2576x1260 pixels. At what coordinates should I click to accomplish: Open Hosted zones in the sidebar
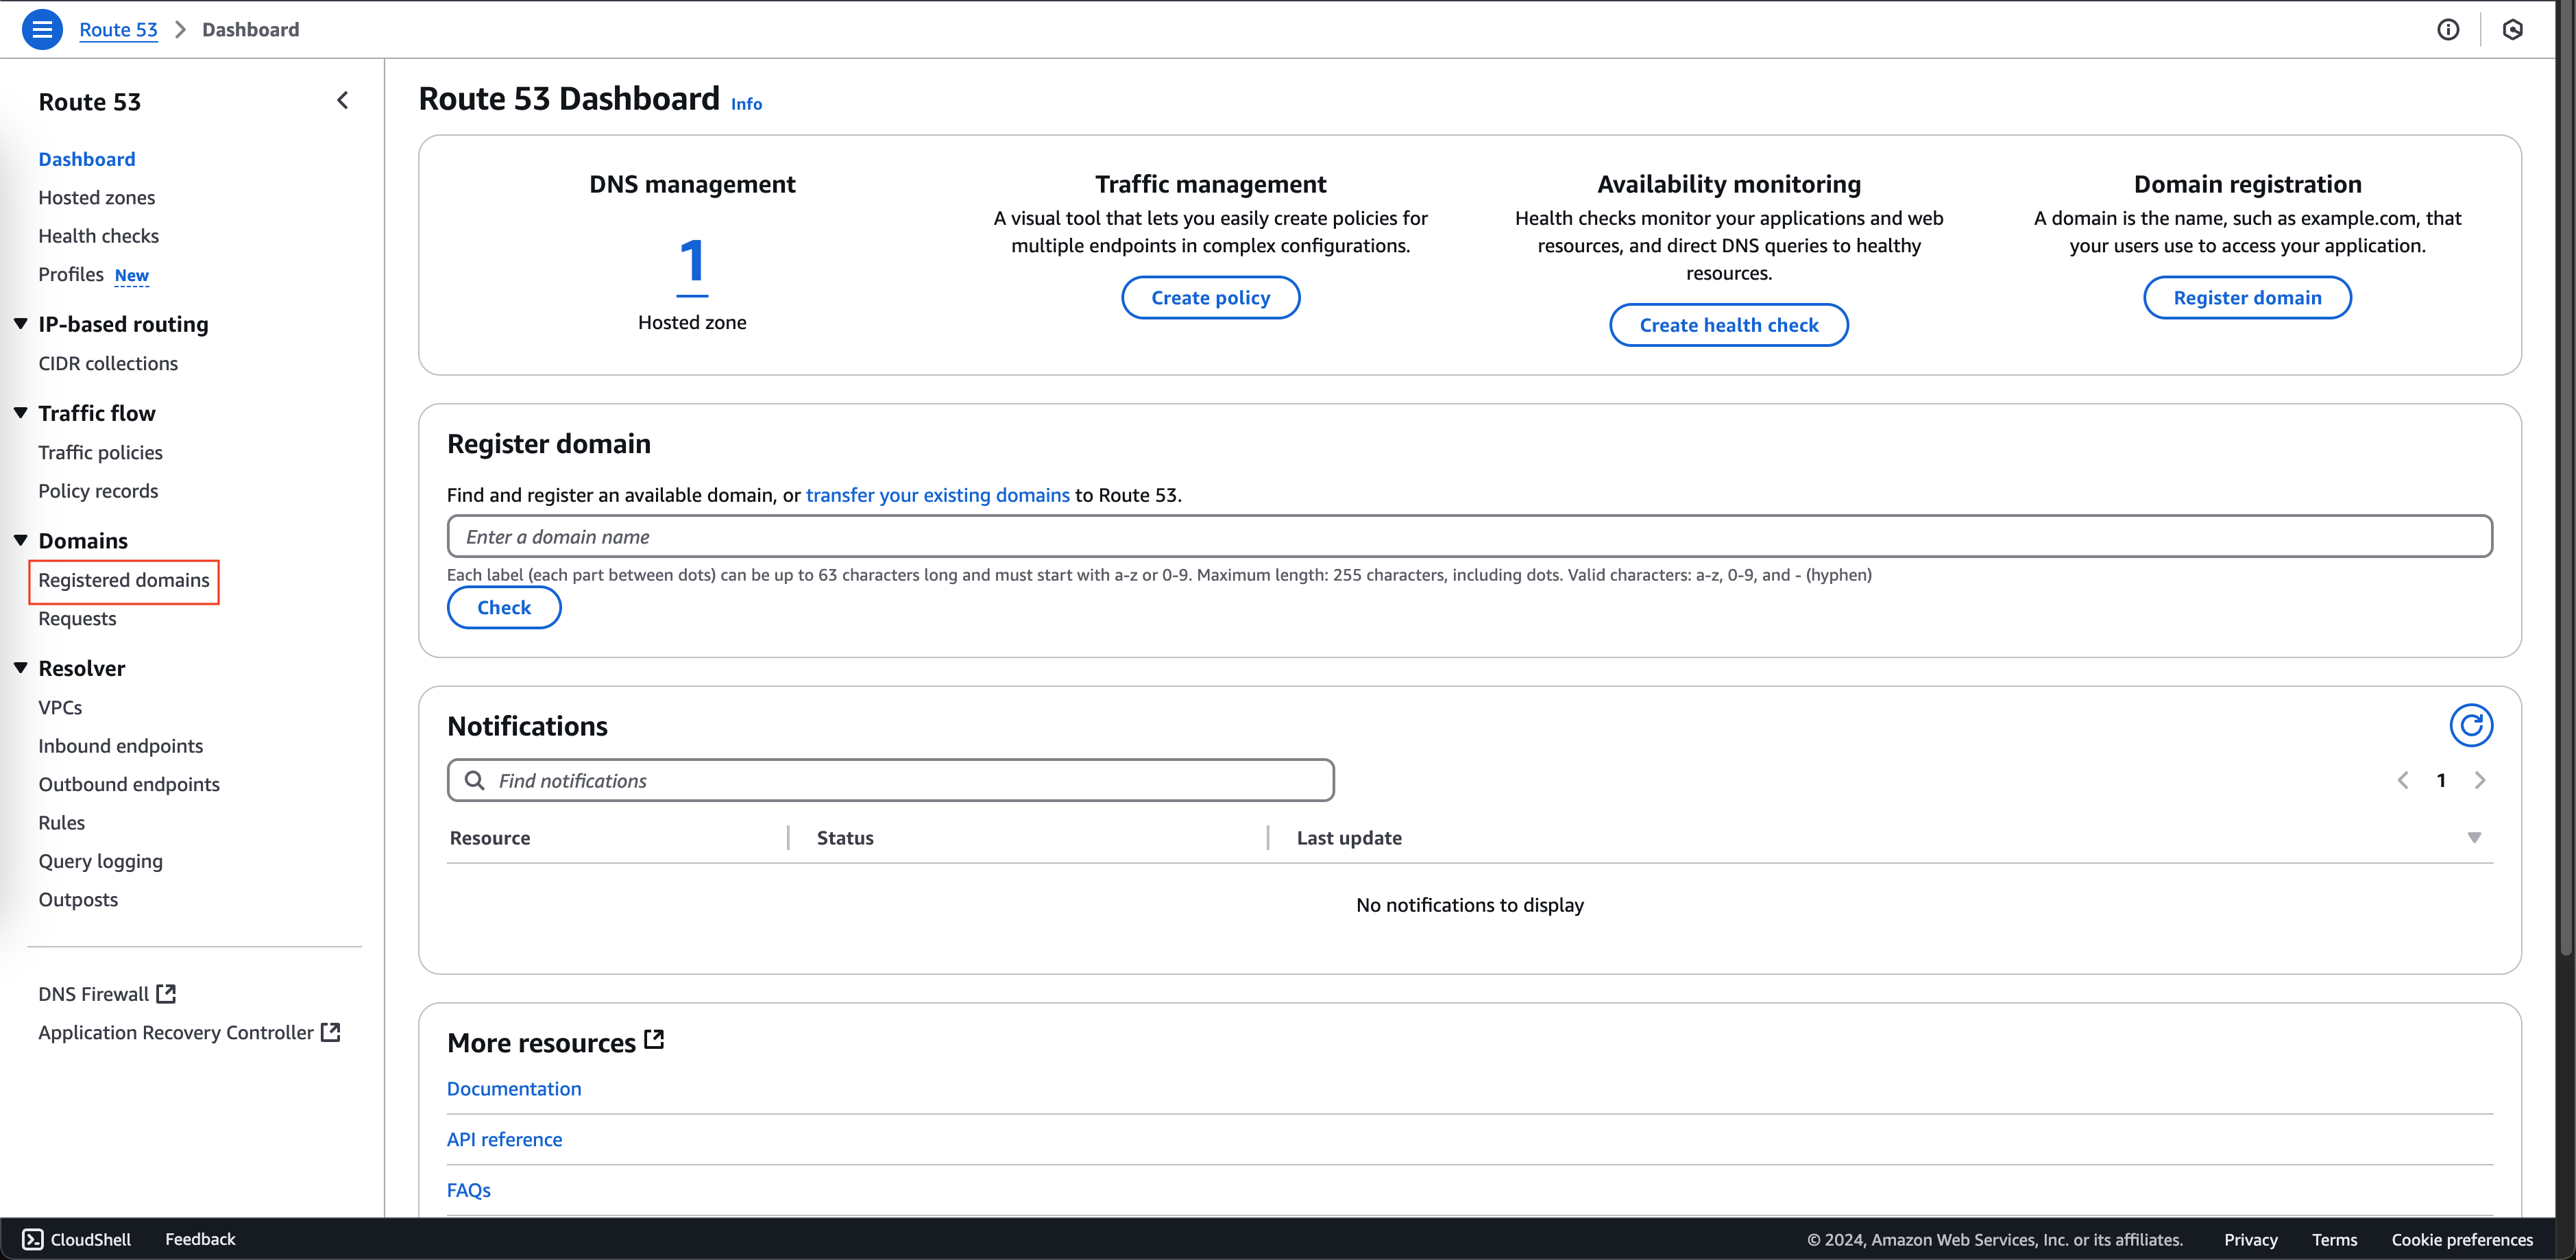click(x=97, y=197)
